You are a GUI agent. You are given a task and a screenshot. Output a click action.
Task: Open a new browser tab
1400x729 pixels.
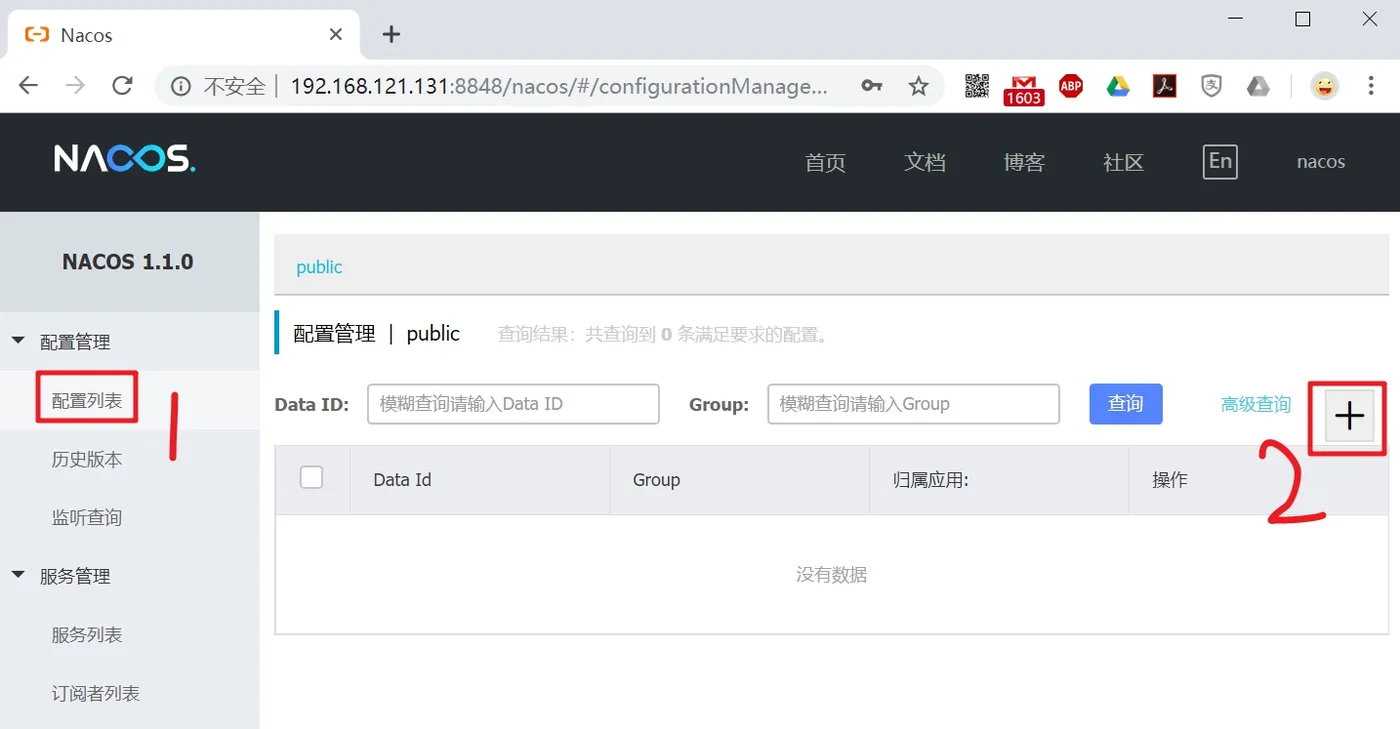[392, 34]
